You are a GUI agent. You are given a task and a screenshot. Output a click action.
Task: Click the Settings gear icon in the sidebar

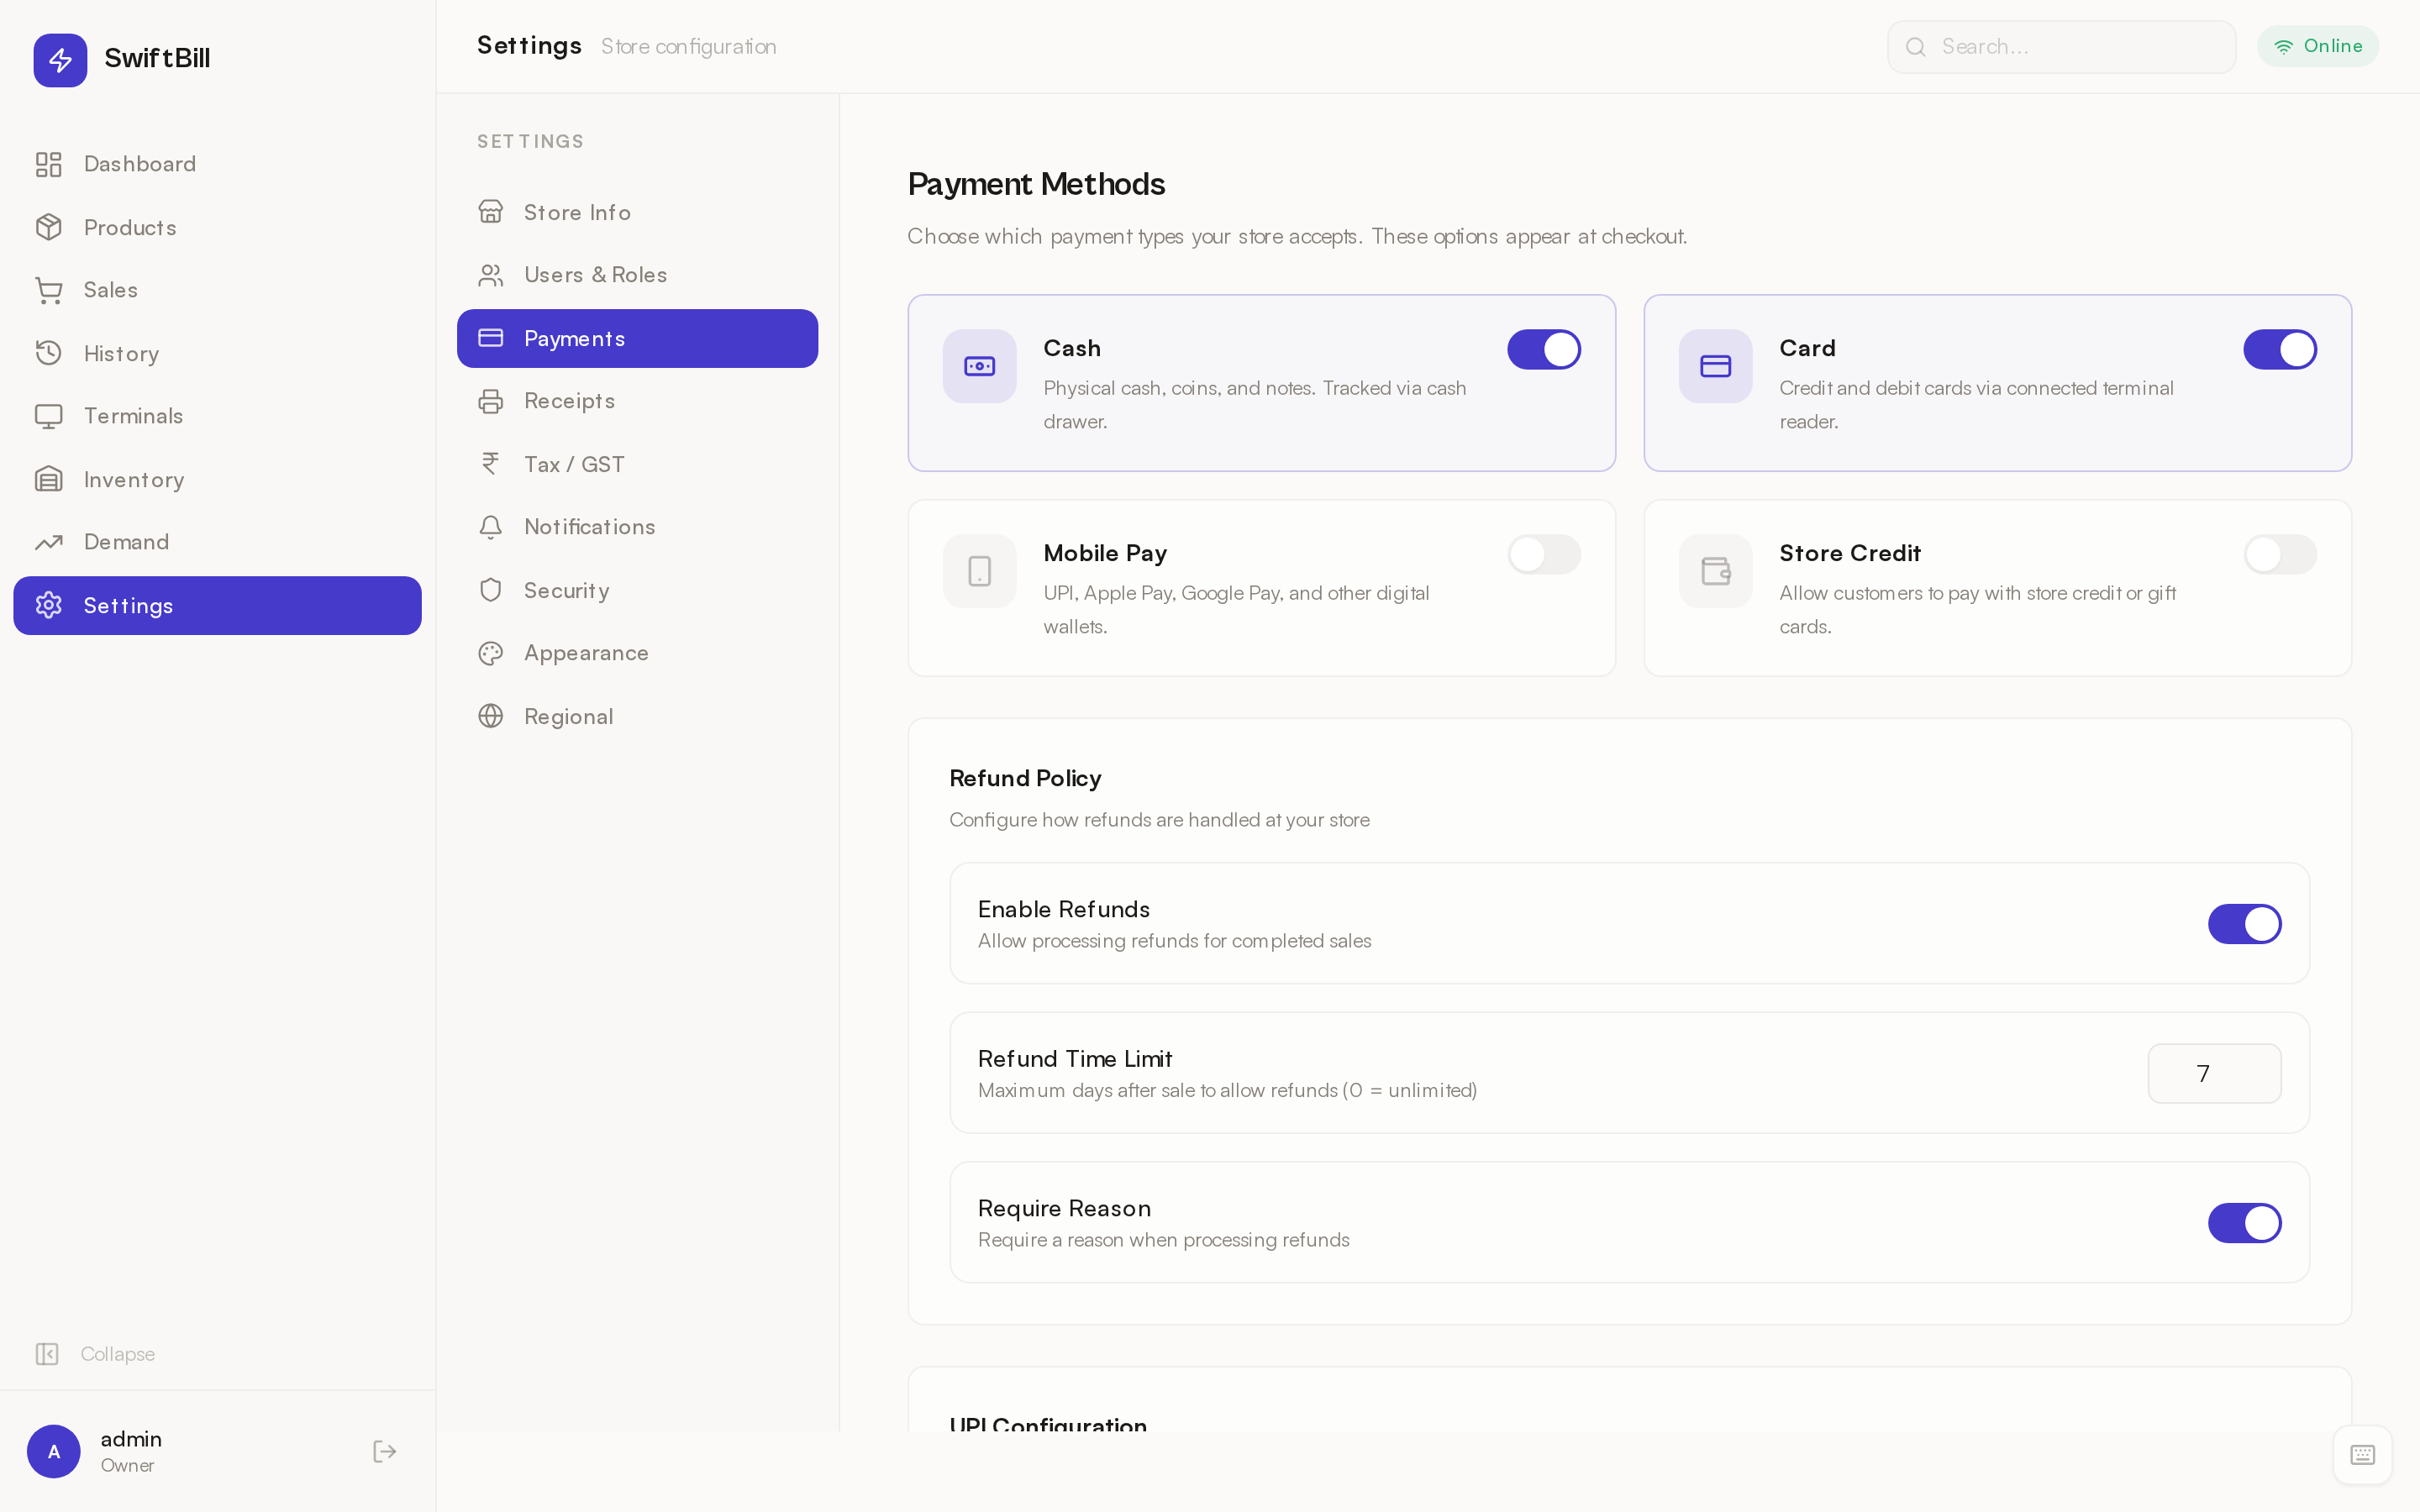[x=49, y=605]
